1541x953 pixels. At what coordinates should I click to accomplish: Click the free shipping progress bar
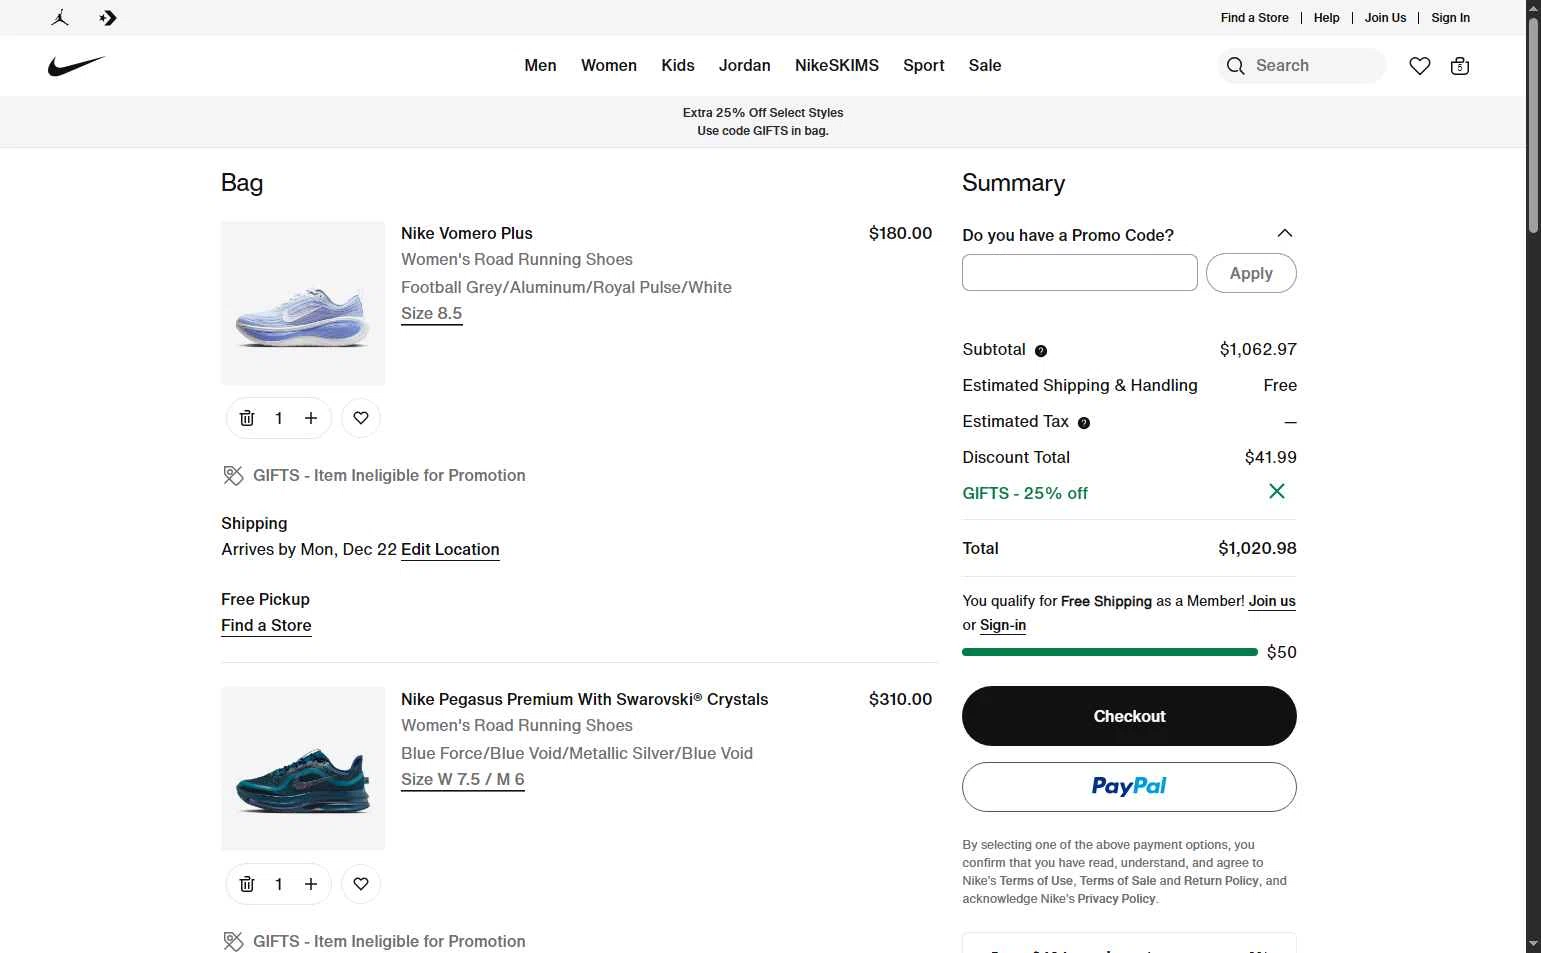pos(1110,652)
